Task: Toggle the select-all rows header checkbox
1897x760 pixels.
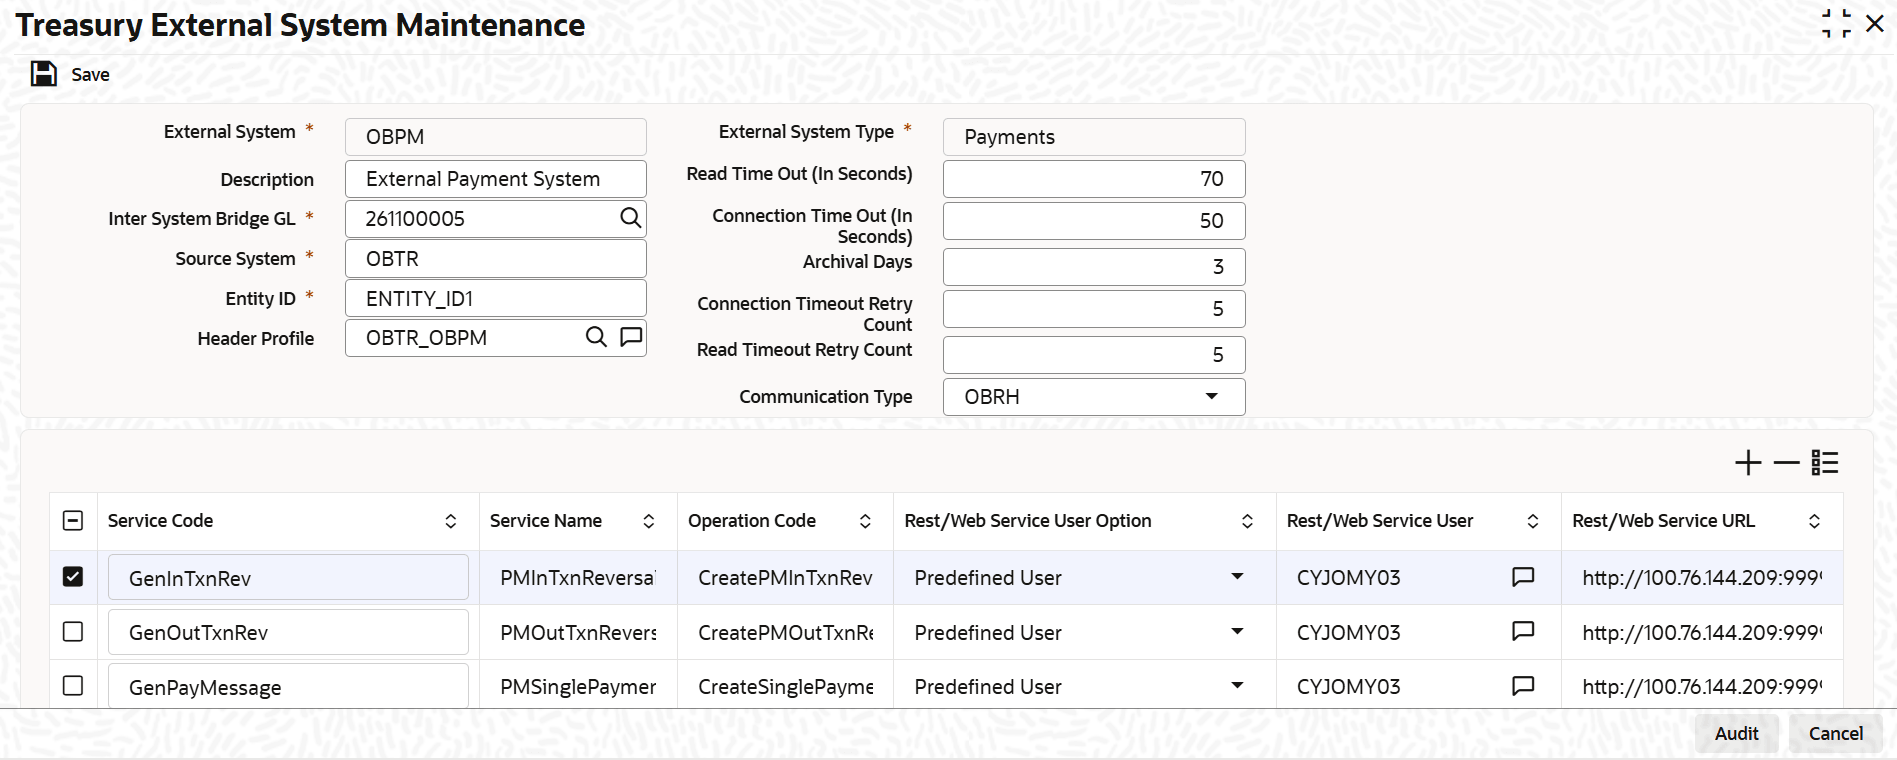Action: pyautogui.click(x=73, y=520)
